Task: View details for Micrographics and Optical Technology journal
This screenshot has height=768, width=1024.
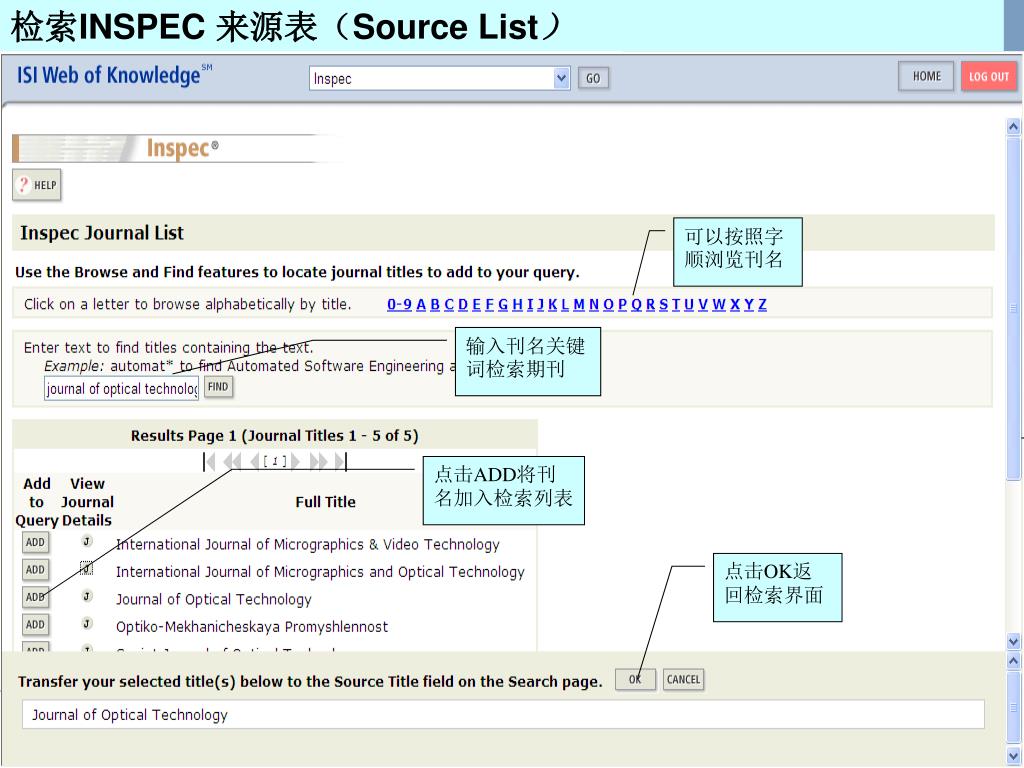Action: [87, 568]
